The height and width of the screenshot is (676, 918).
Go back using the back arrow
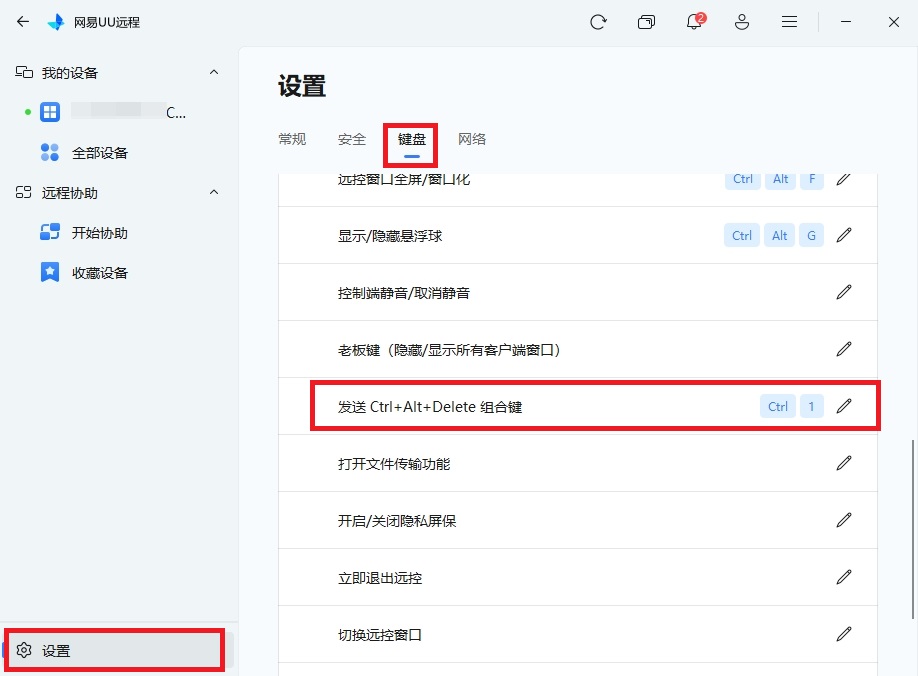tap(23, 22)
